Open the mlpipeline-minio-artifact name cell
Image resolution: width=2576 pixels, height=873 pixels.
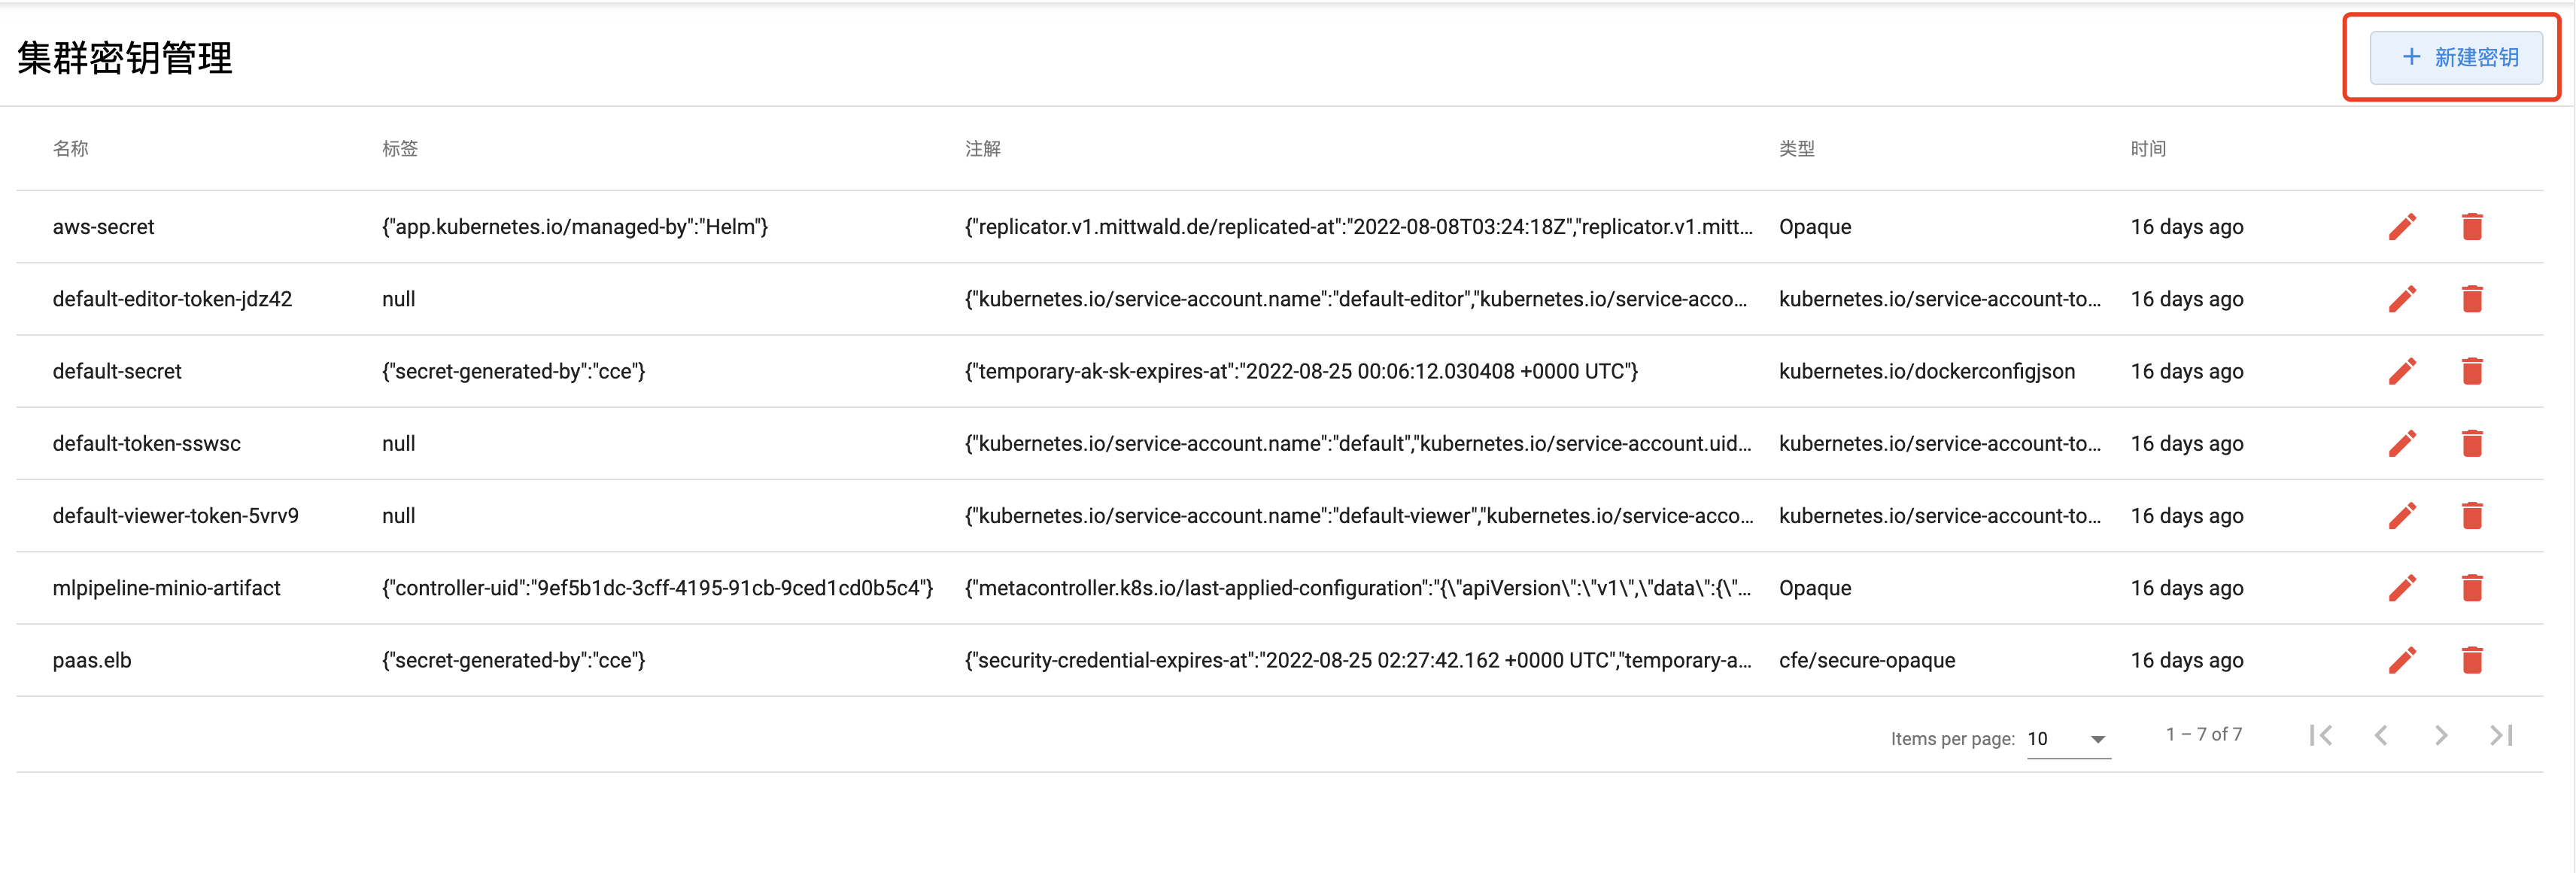point(167,588)
